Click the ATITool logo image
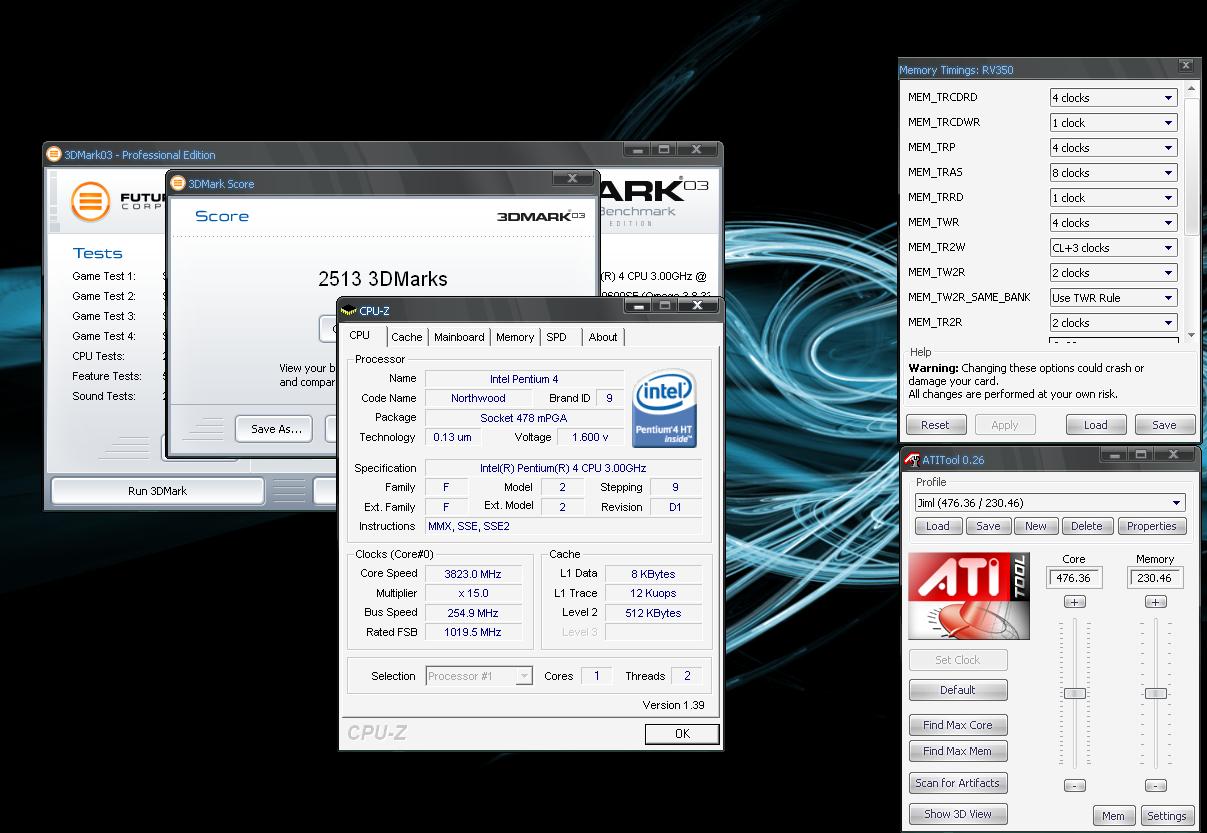This screenshot has width=1207, height=833. coord(968,596)
